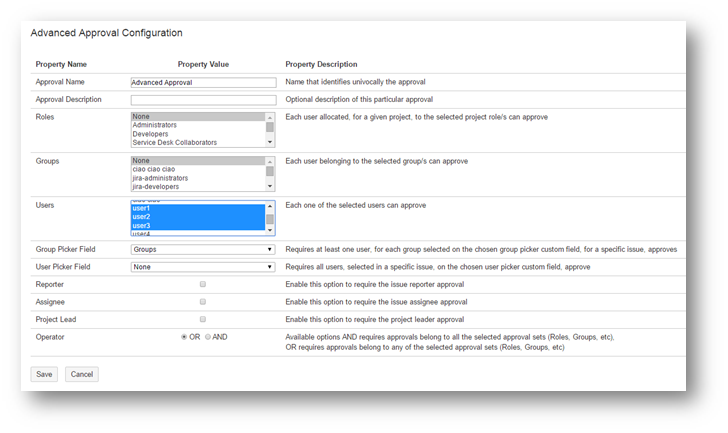
Task: Click the Groups list scroll-down arrow
Action: [x=270, y=187]
